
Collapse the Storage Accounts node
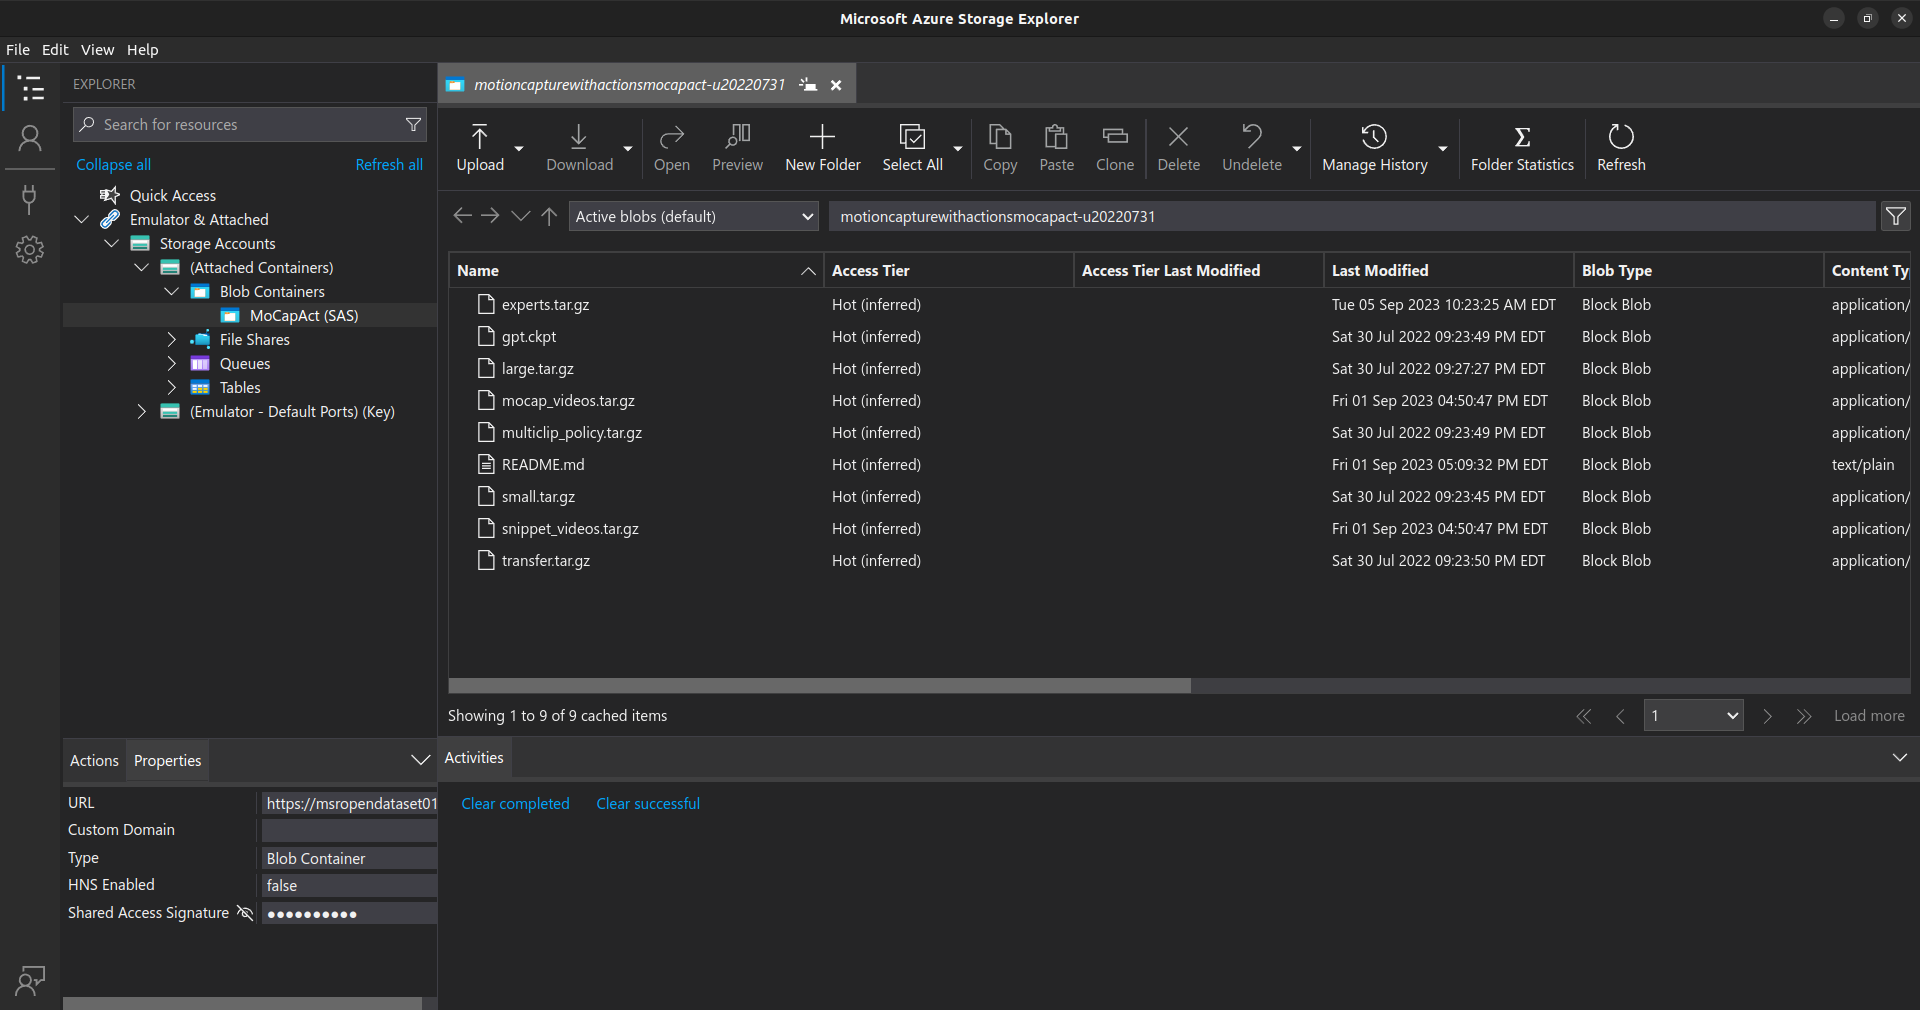tap(112, 244)
